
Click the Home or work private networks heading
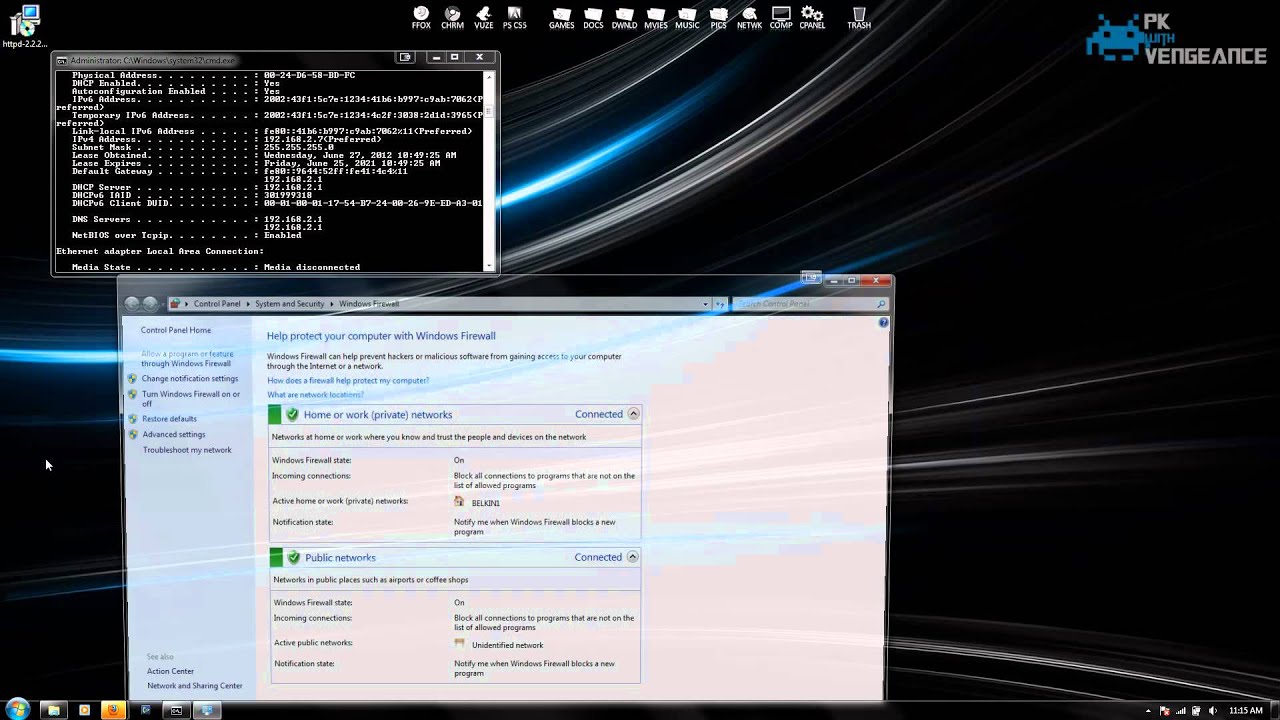pyautogui.click(x=378, y=415)
